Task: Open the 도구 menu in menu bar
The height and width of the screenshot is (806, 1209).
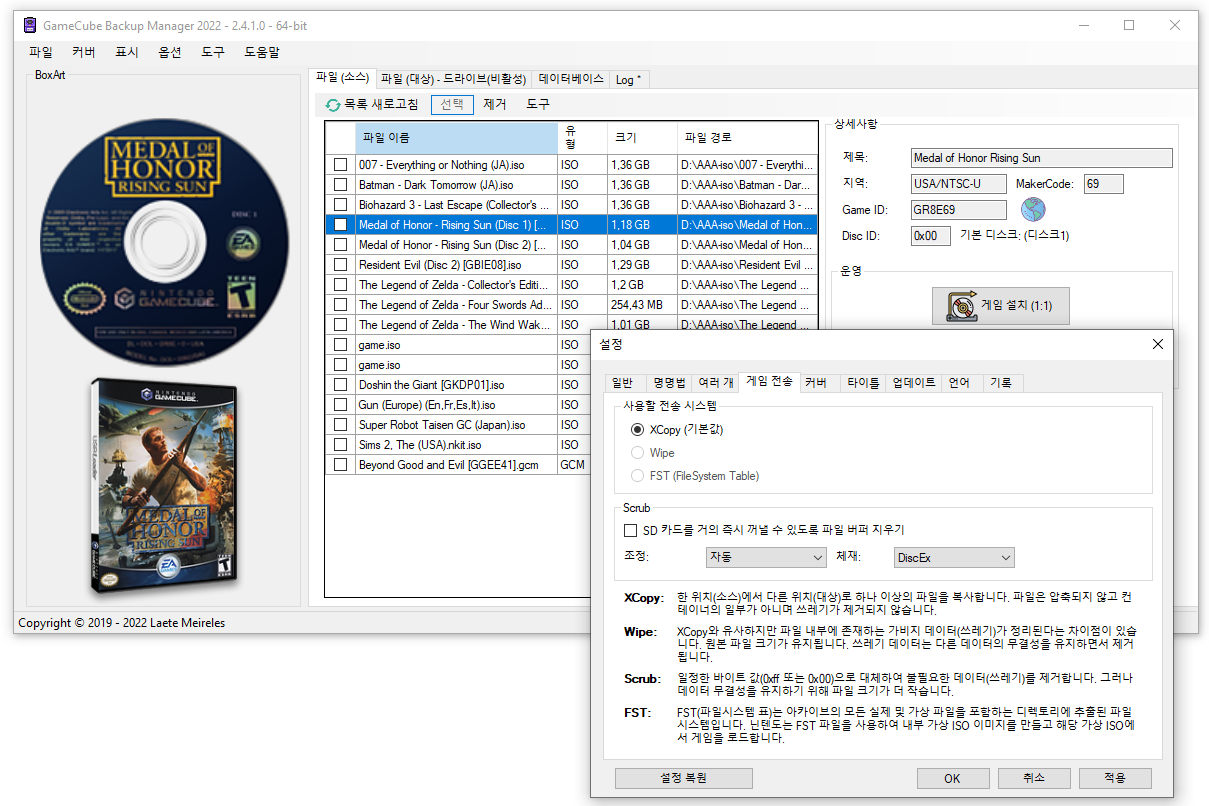Action: coord(213,52)
